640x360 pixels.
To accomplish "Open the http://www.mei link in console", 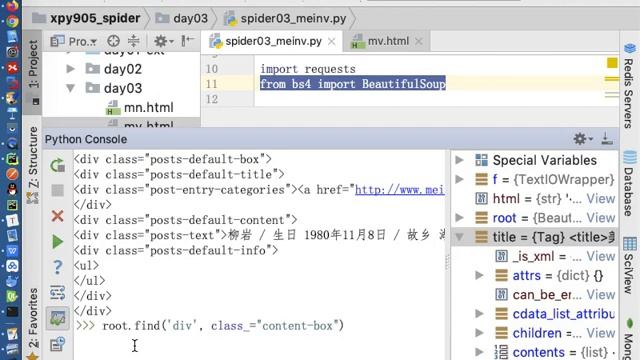I will (400, 190).
